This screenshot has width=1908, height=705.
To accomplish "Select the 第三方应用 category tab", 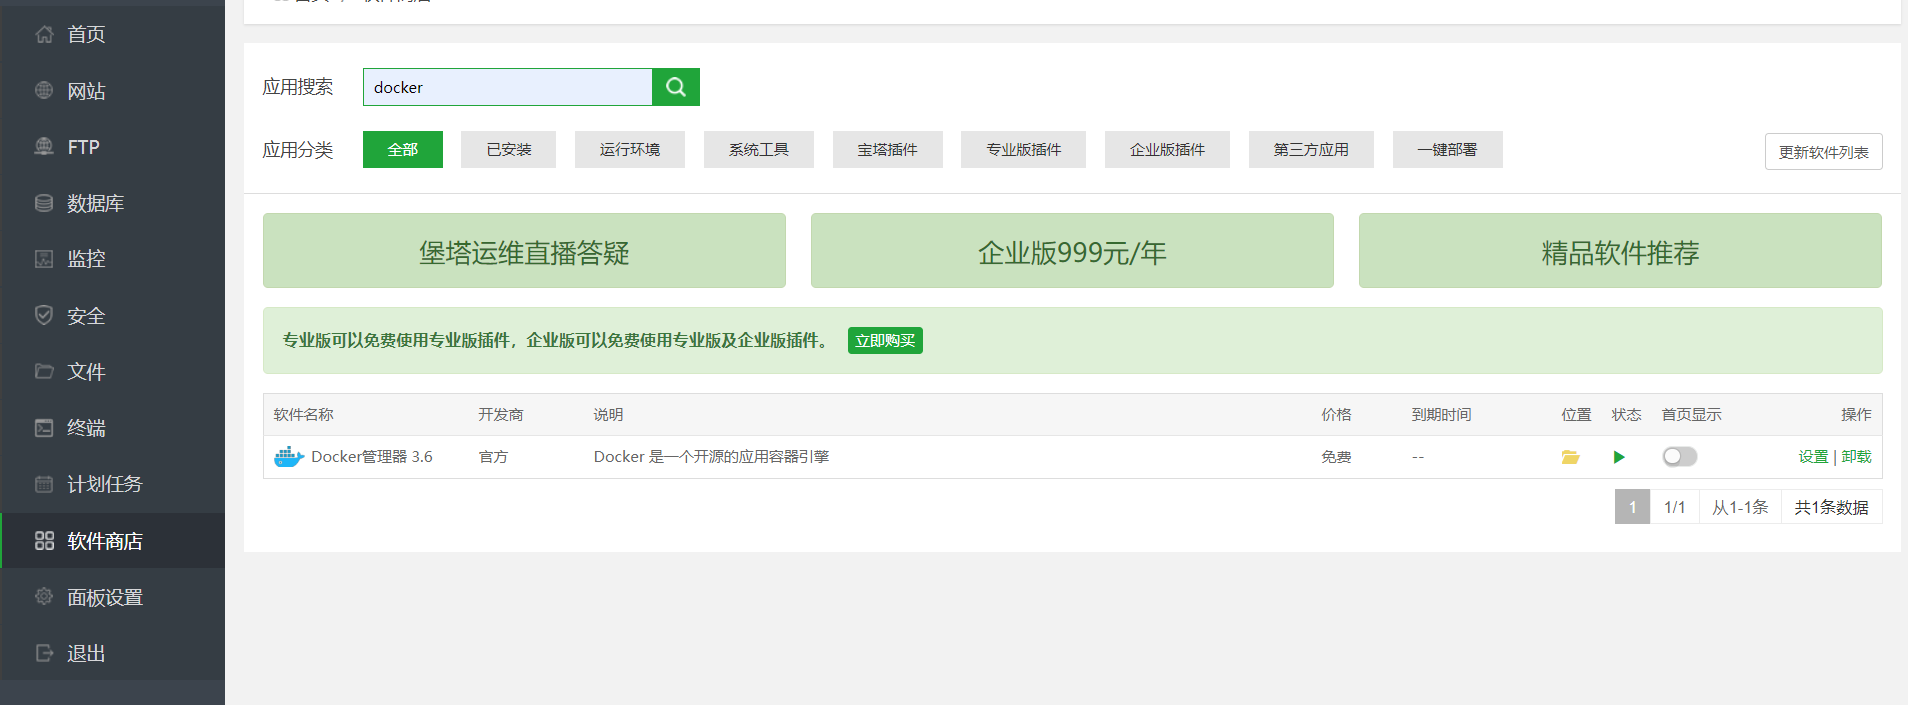I will click(1311, 150).
